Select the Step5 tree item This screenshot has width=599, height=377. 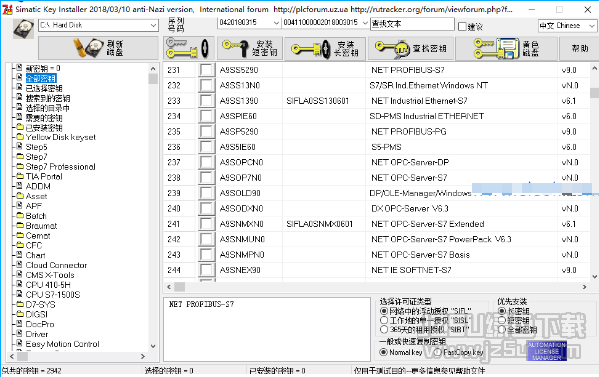36,147
